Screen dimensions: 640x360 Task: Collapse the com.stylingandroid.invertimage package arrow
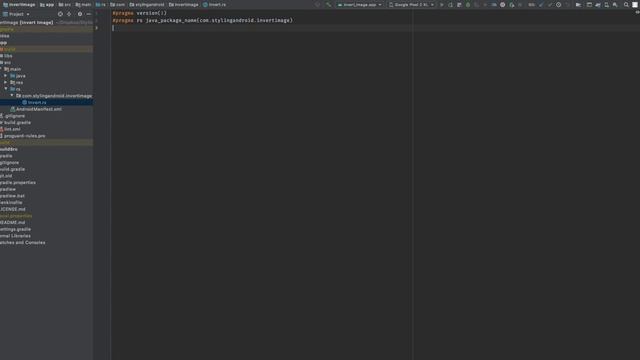[12, 96]
